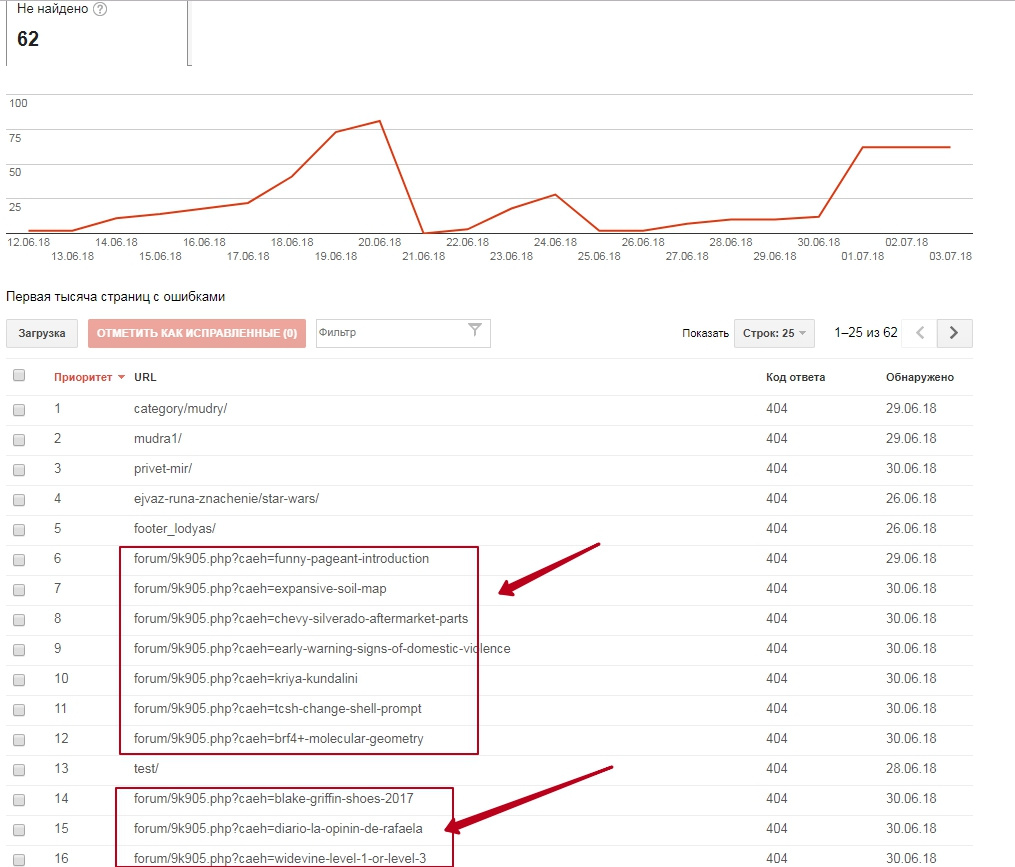1015x867 pixels.
Task: Click the URL column header
Action: pos(145,377)
